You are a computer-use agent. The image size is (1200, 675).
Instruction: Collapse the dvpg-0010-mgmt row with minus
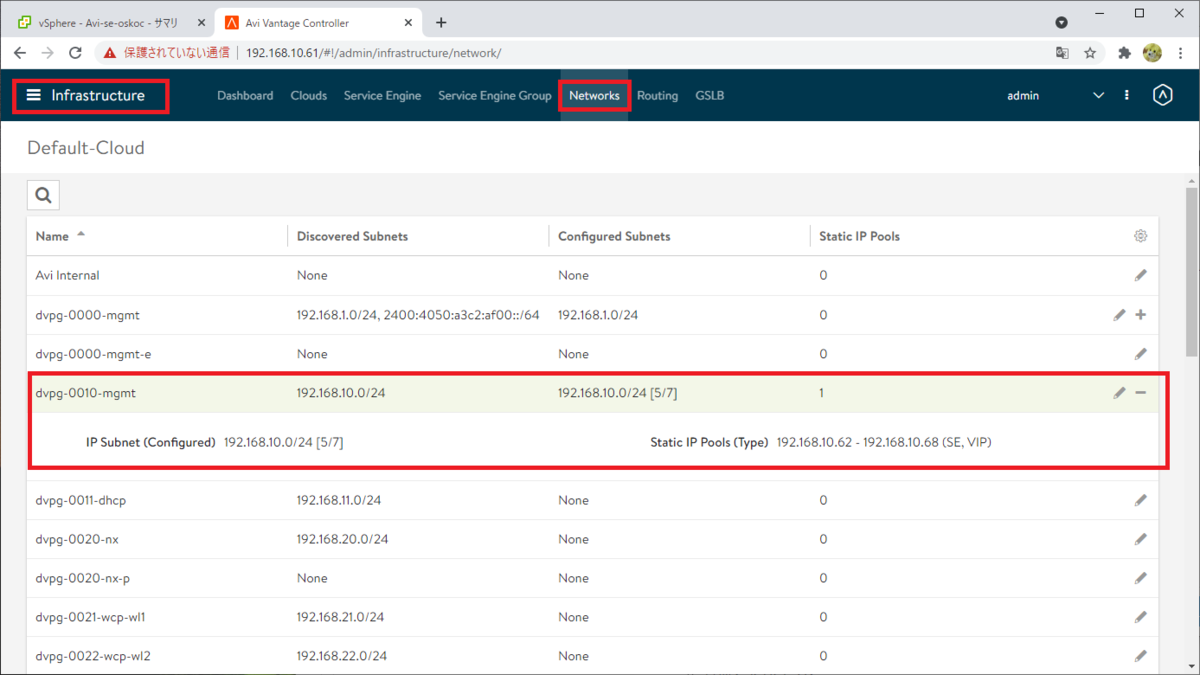pos(1140,393)
